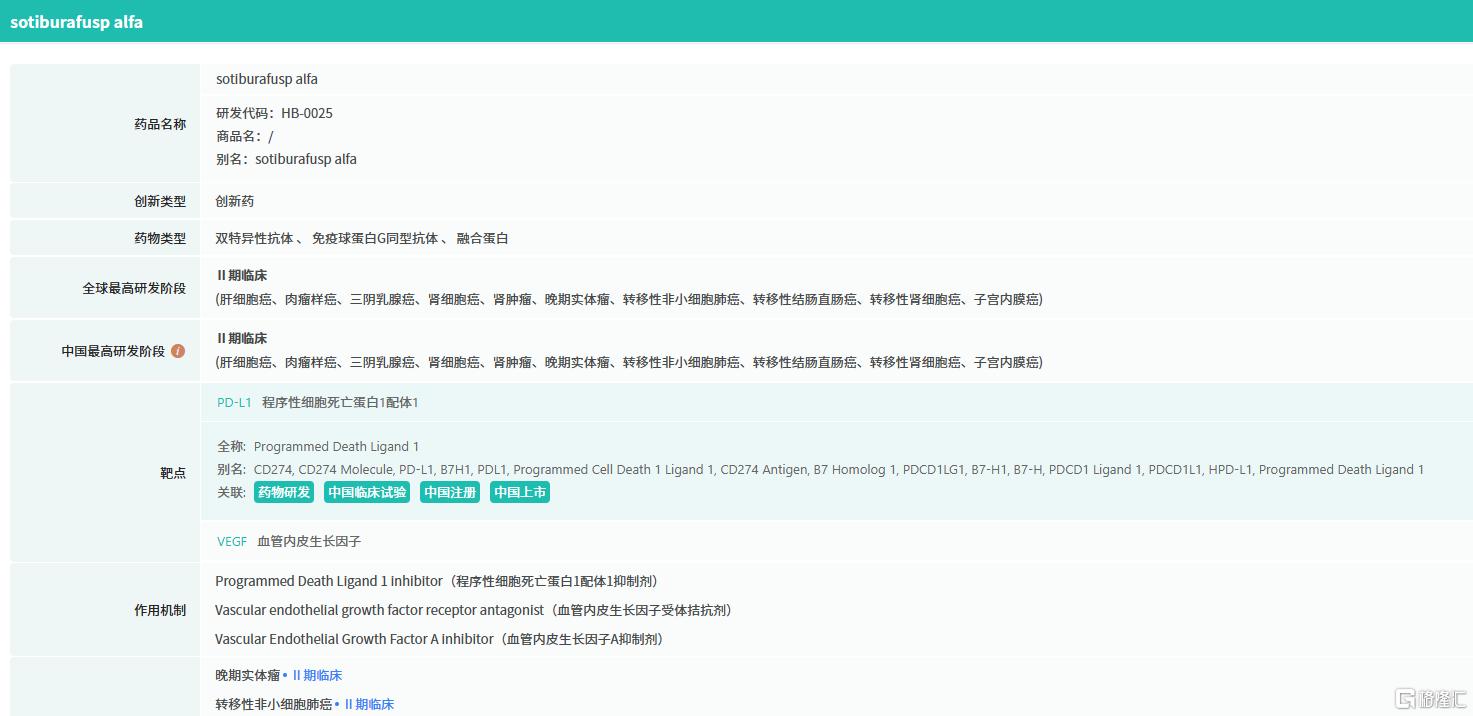Select the CD274 alias list line

(821, 469)
